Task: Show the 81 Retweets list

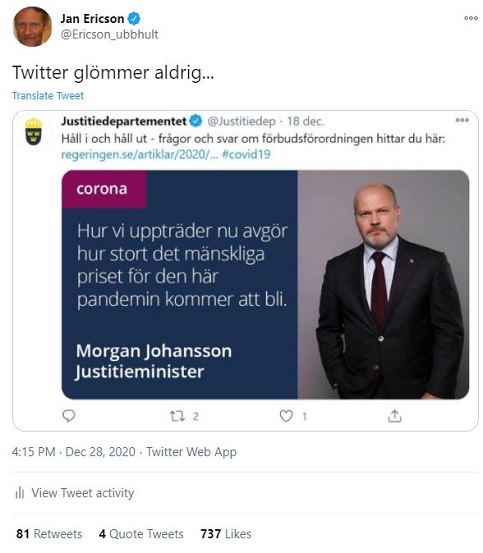Action: click(x=49, y=534)
